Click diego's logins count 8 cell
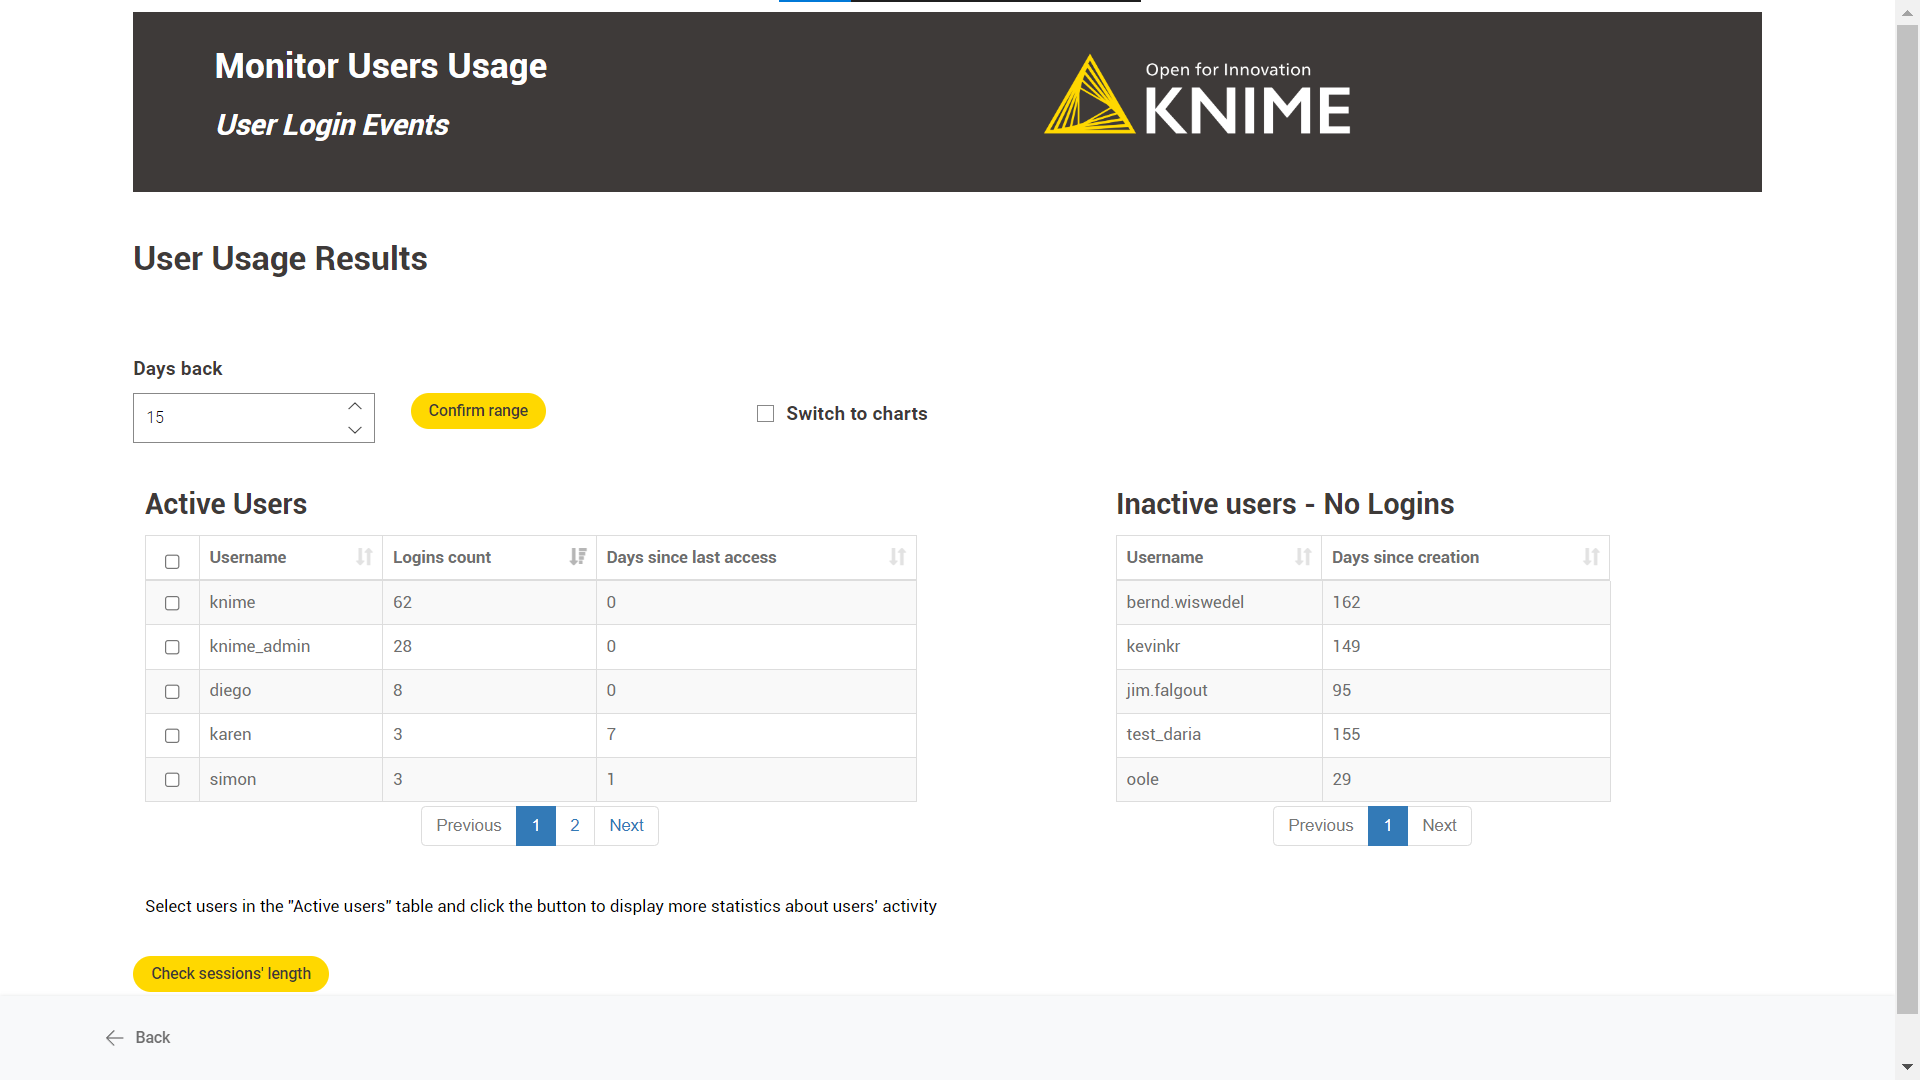 click(x=489, y=691)
